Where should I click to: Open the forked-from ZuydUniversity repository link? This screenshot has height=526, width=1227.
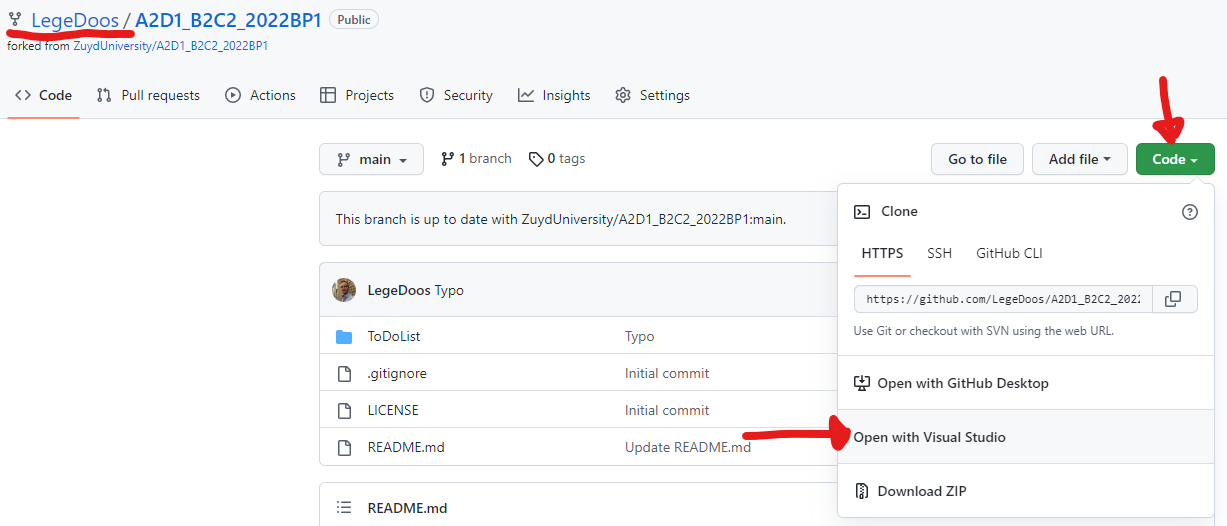tap(170, 46)
